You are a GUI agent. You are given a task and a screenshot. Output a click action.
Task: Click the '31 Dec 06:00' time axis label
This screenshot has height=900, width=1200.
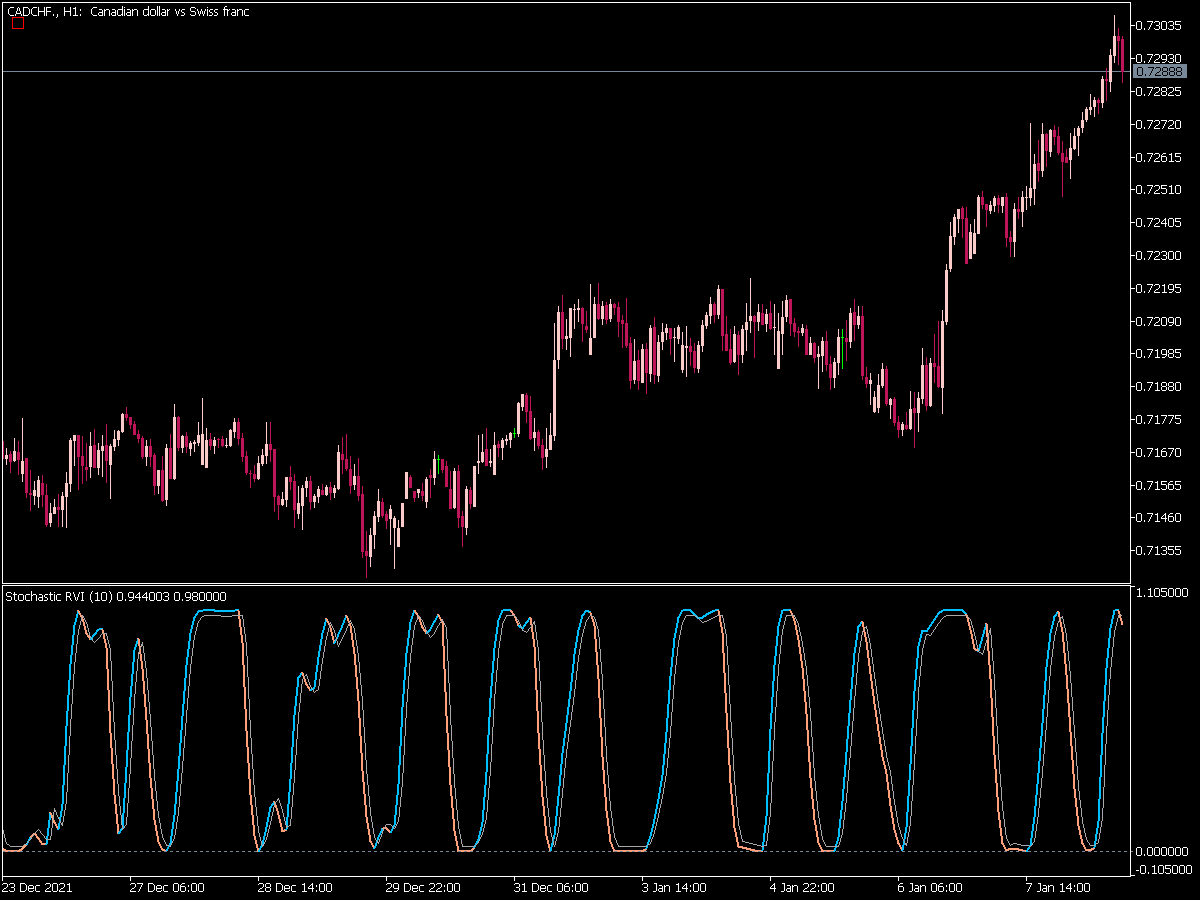tap(551, 887)
